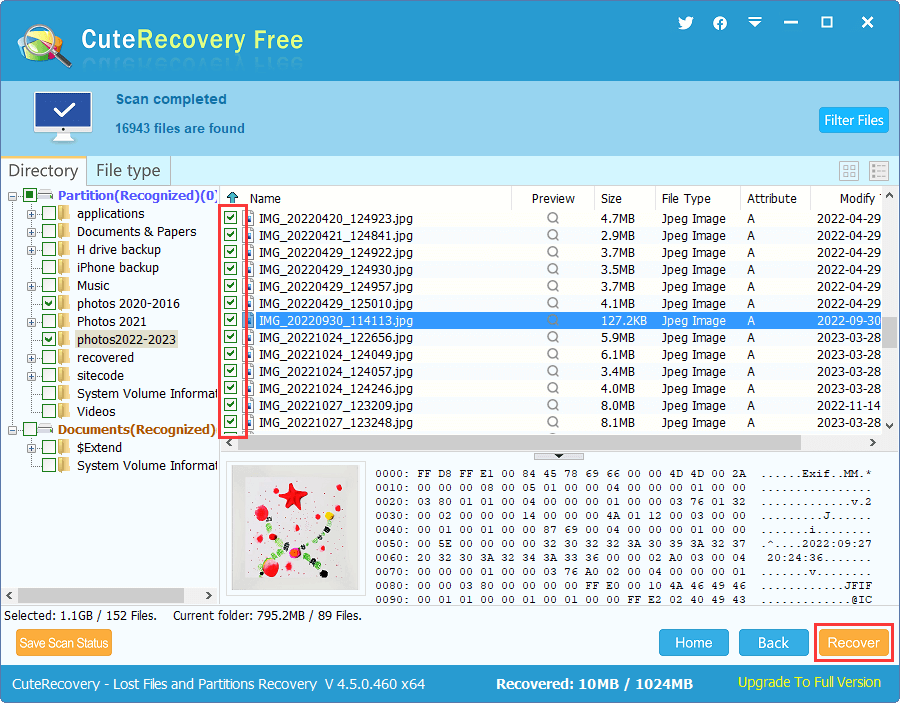Open the Facebook share icon
The image size is (900, 703).
point(720,23)
